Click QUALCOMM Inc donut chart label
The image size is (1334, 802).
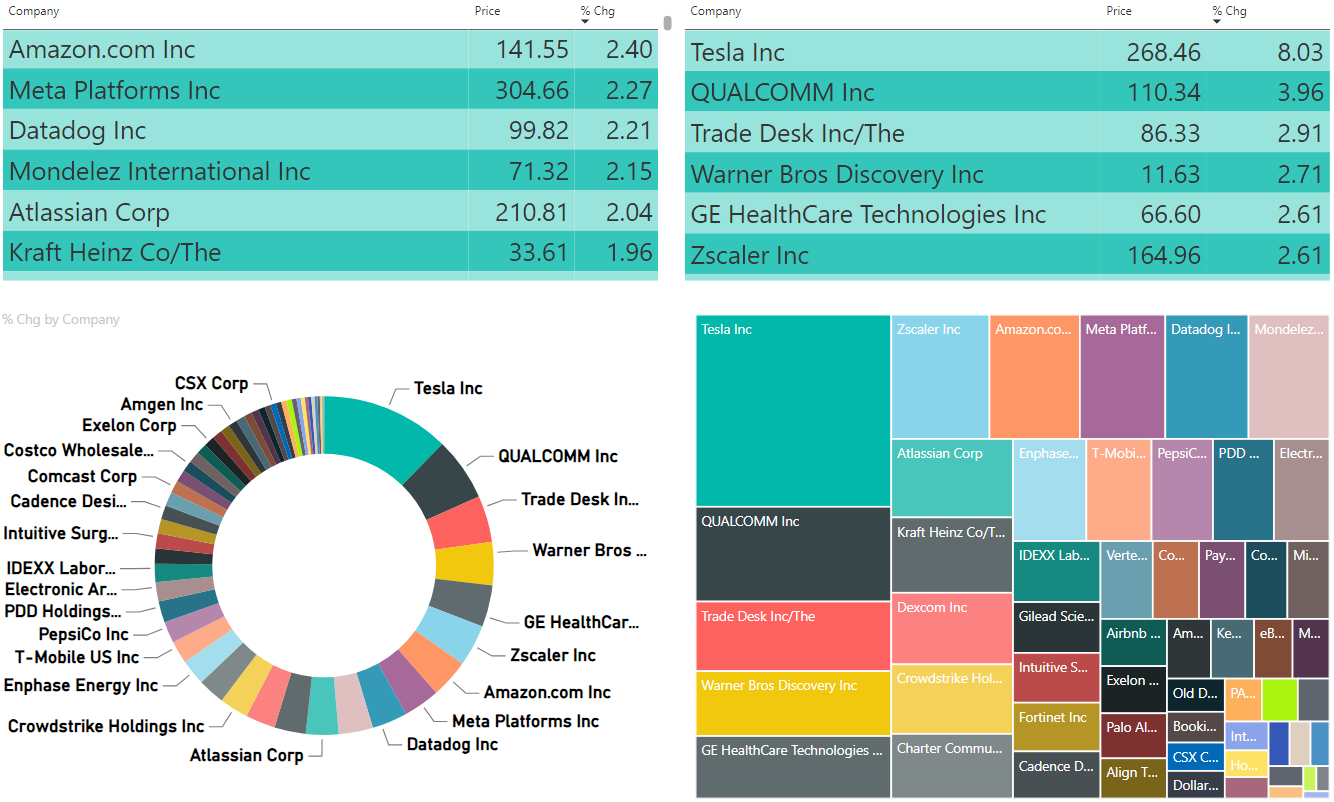pos(558,456)
